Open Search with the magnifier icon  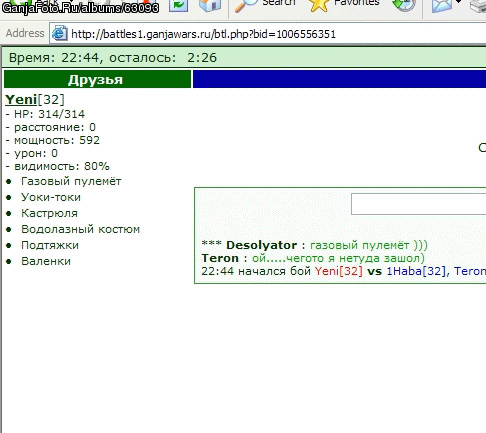(246, 6)
